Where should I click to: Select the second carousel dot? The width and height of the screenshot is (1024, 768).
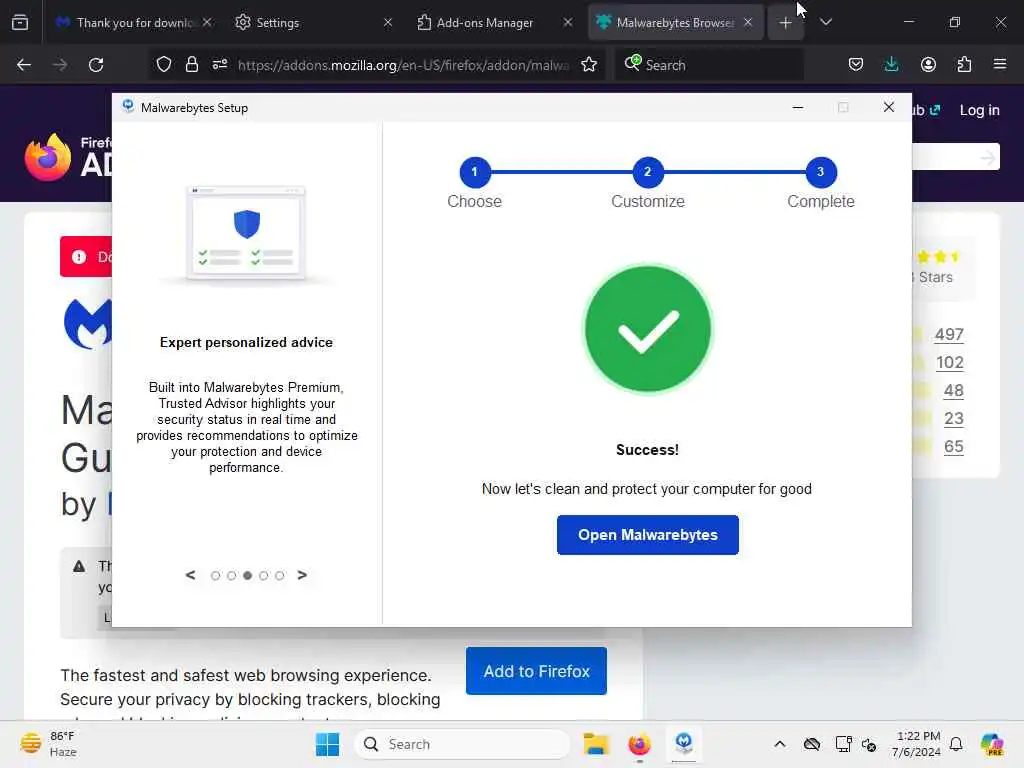point(231,575)
